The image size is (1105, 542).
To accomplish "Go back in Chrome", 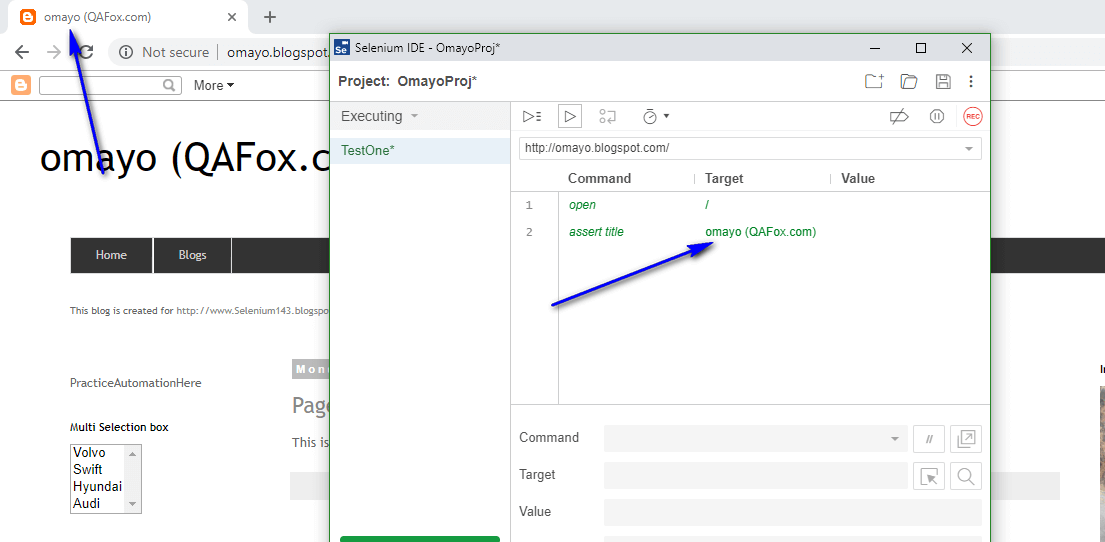I will 22,52.
